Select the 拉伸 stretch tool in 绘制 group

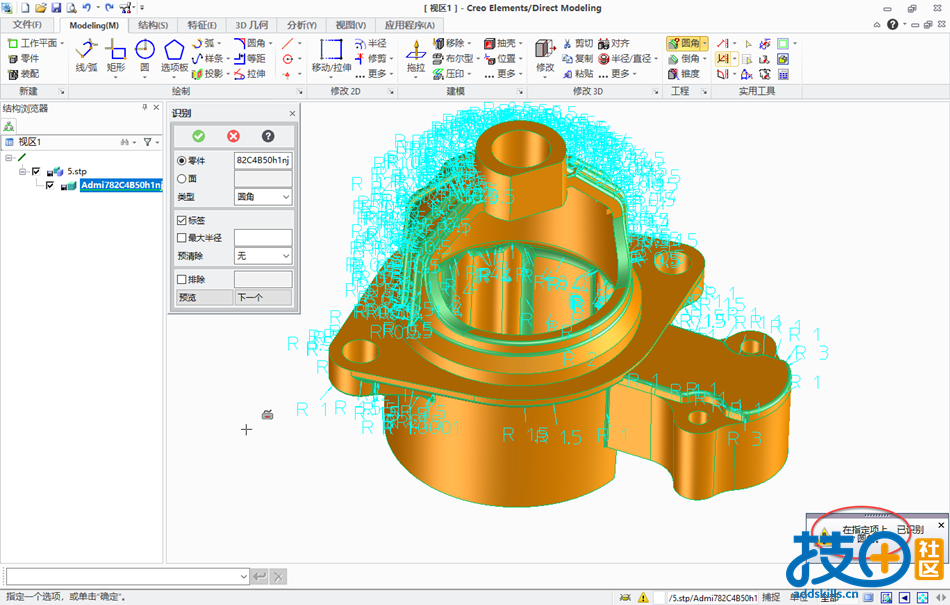(250, 74)
